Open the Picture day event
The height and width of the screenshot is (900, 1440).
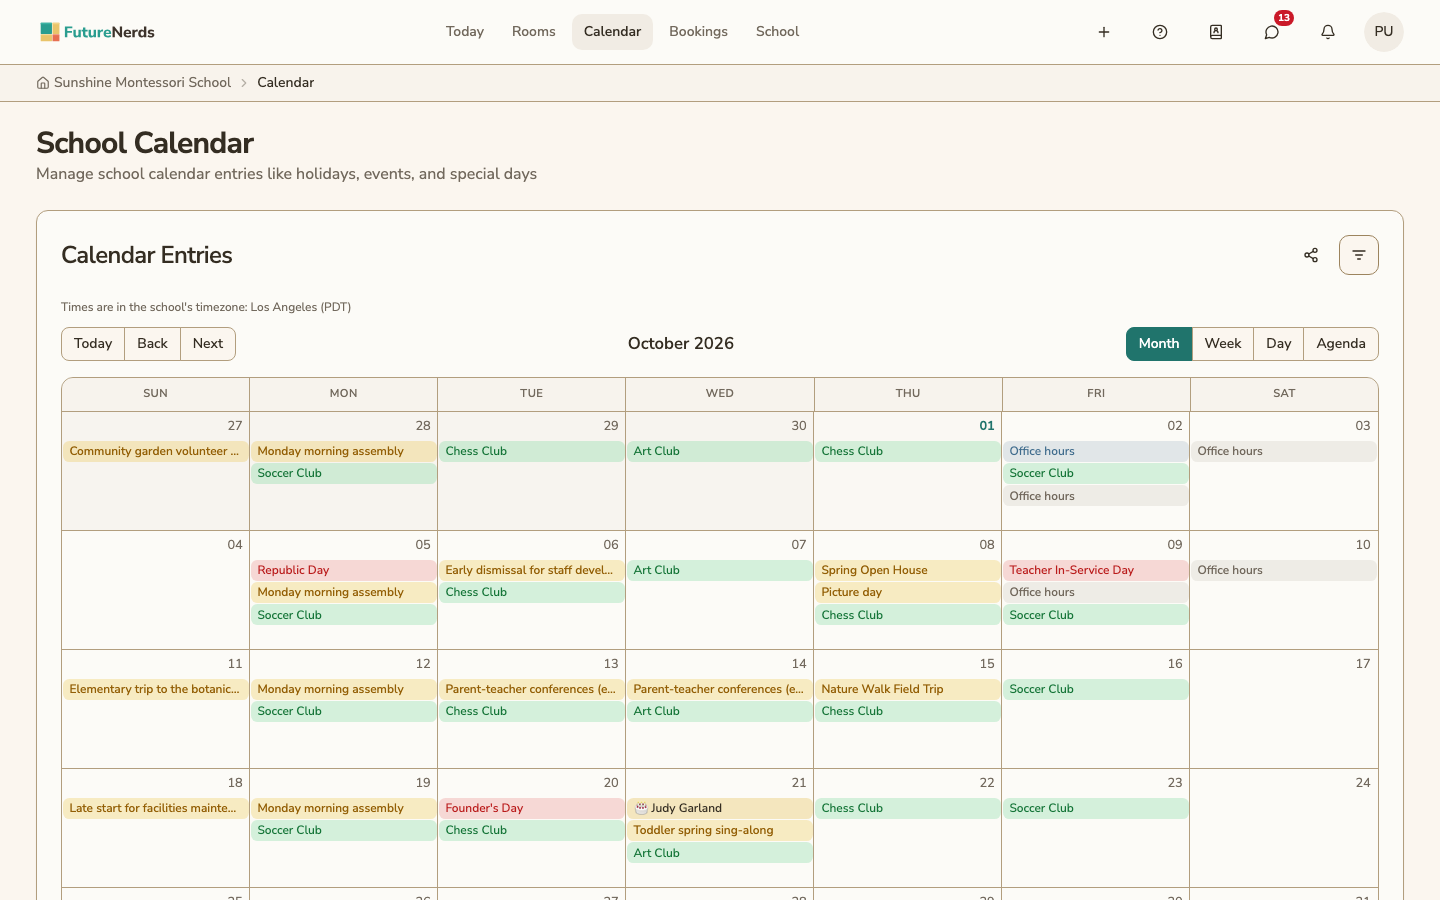tap(908, 592)
